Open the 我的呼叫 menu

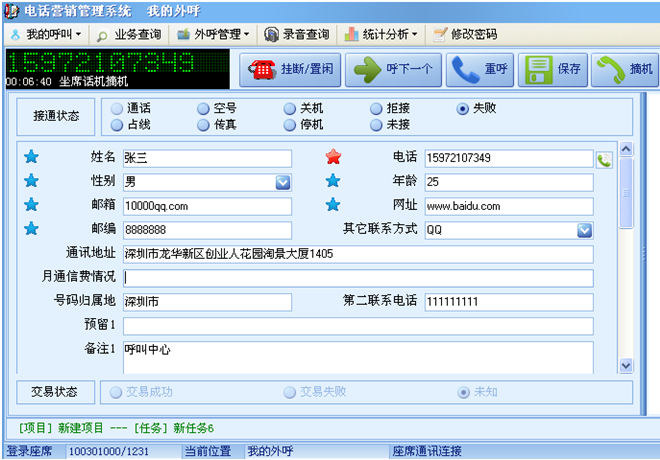(46, 34)
